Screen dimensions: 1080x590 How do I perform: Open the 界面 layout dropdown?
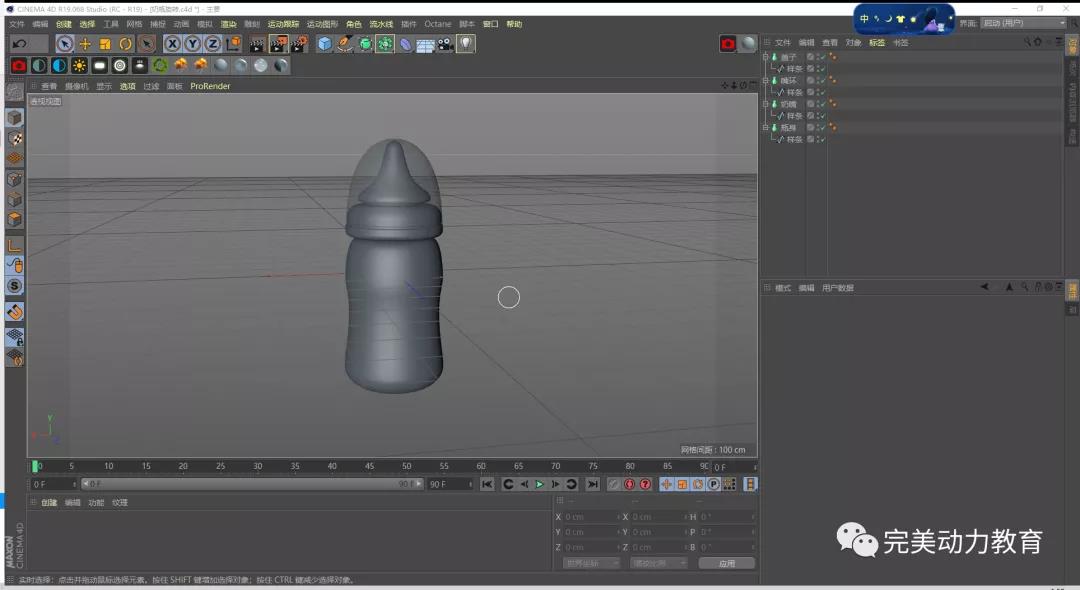[x=1023, y=23]
